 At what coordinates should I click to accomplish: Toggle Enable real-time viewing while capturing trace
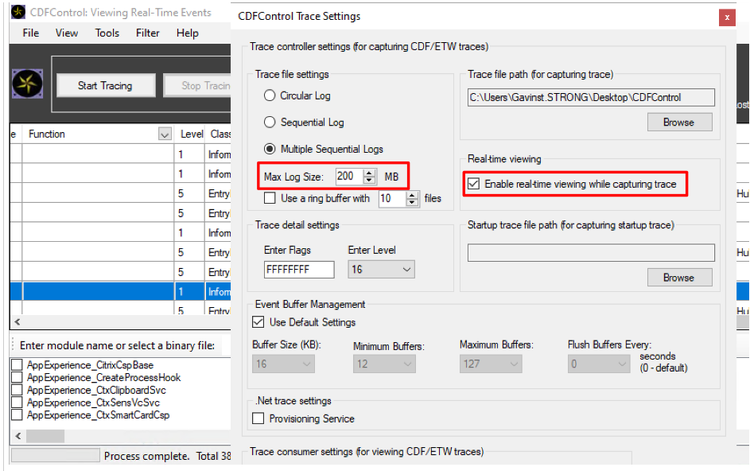click(474, 184)
